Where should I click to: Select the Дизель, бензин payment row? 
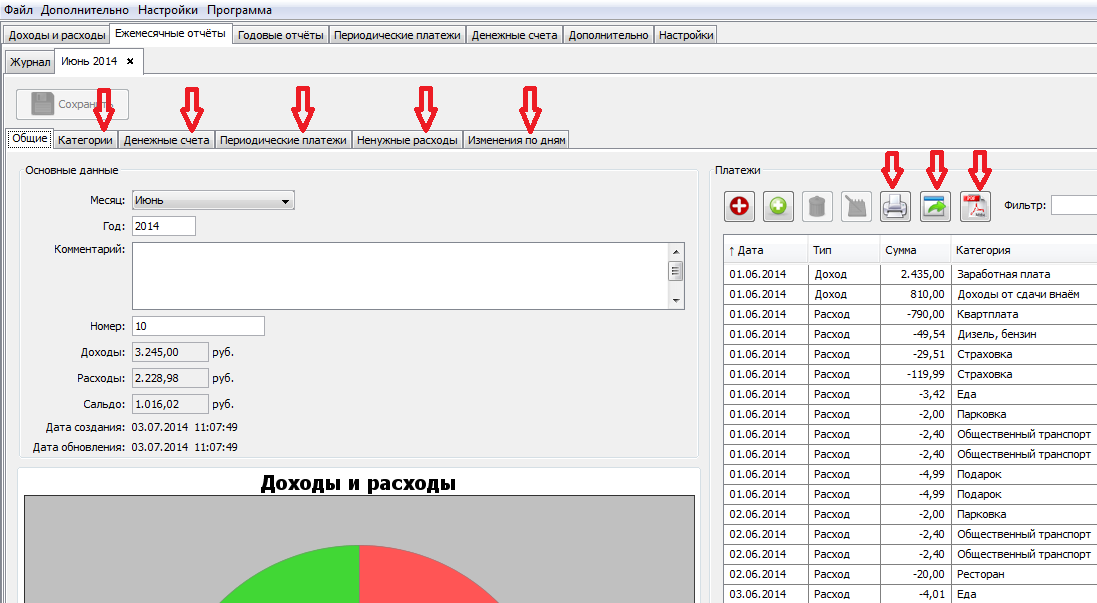(910, 334)
